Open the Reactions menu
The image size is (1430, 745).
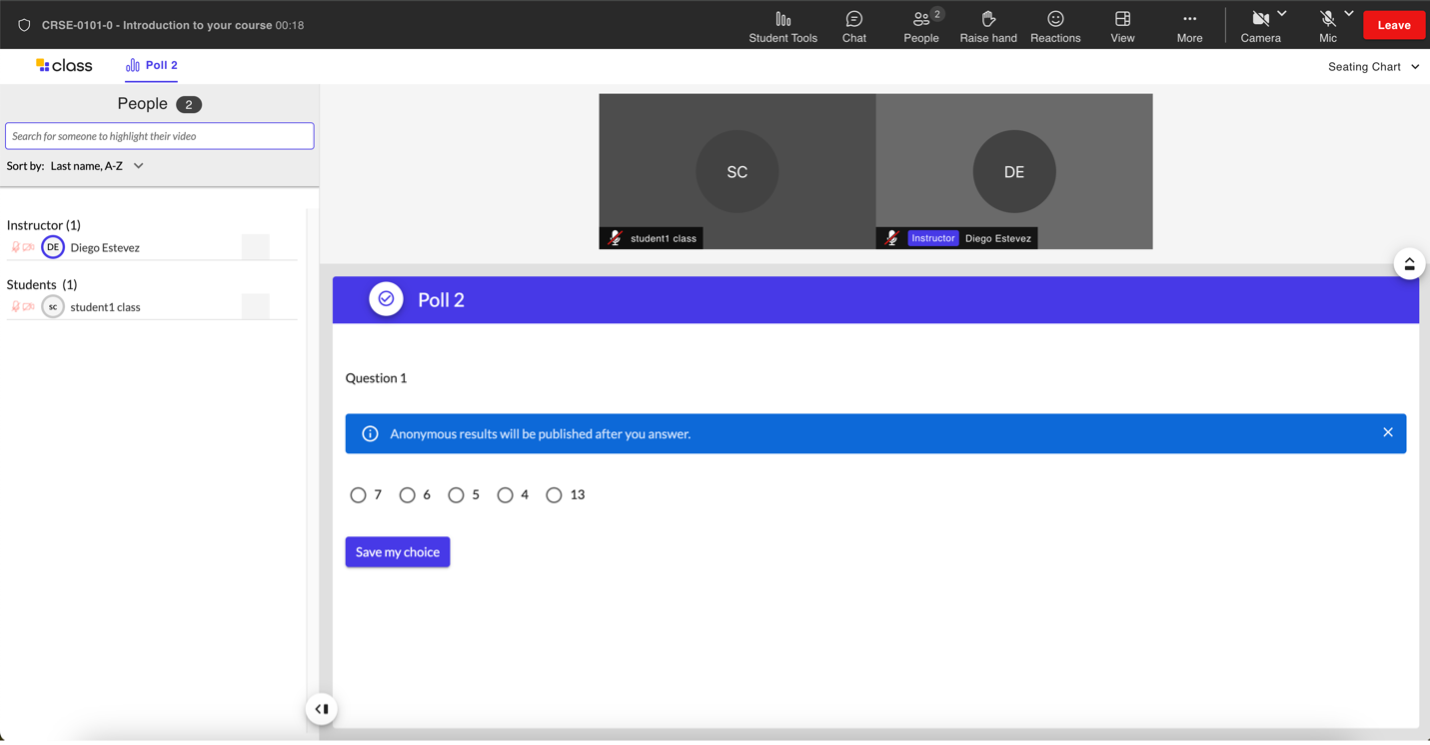1055,26
